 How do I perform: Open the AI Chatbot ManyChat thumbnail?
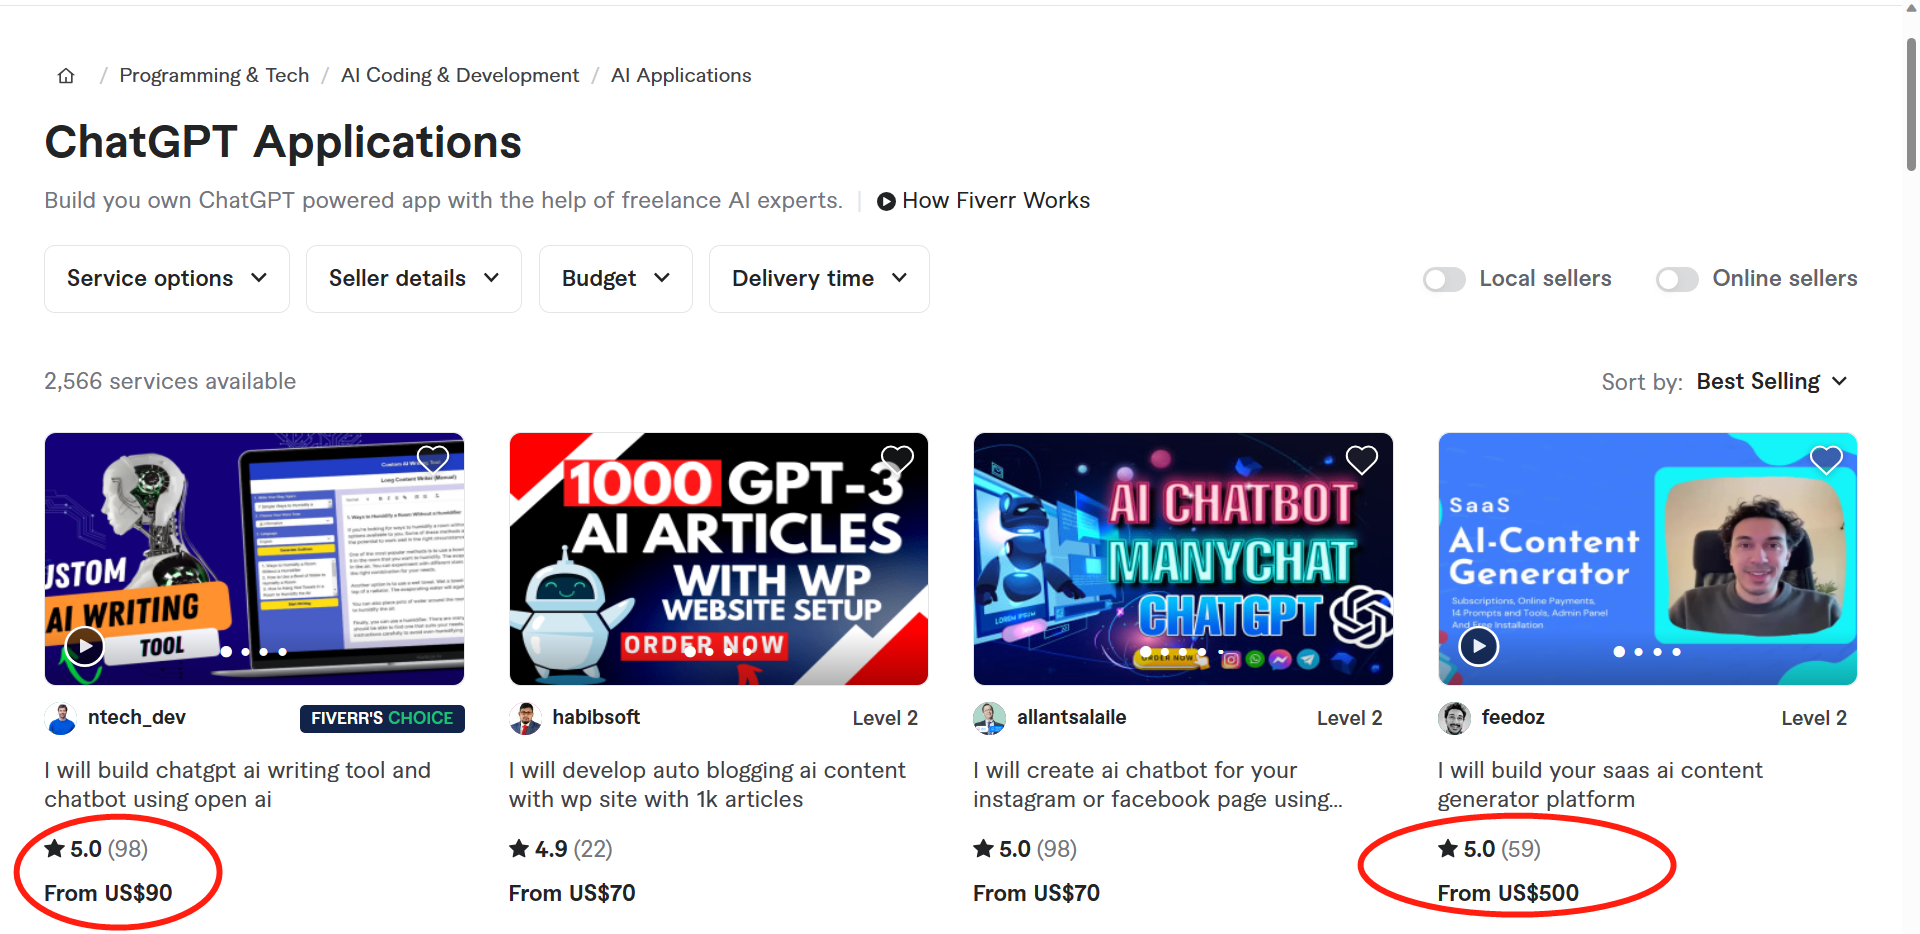pos(1183,559)
